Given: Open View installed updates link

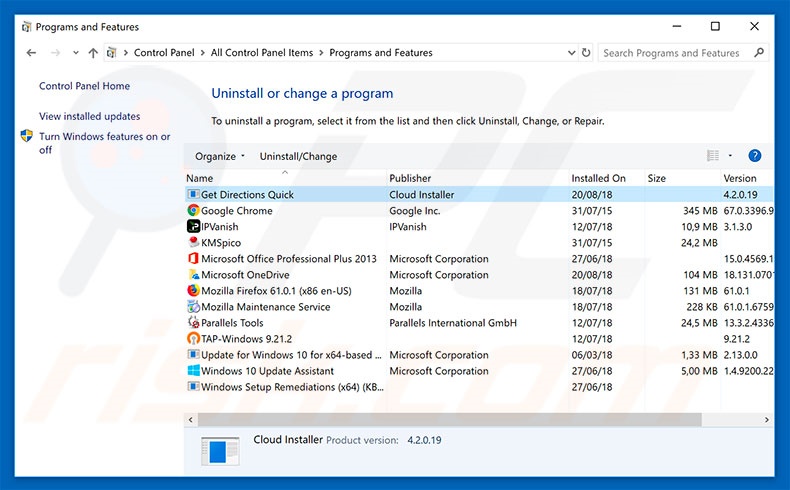Looking at the screenshot, I should coord(90,116).
